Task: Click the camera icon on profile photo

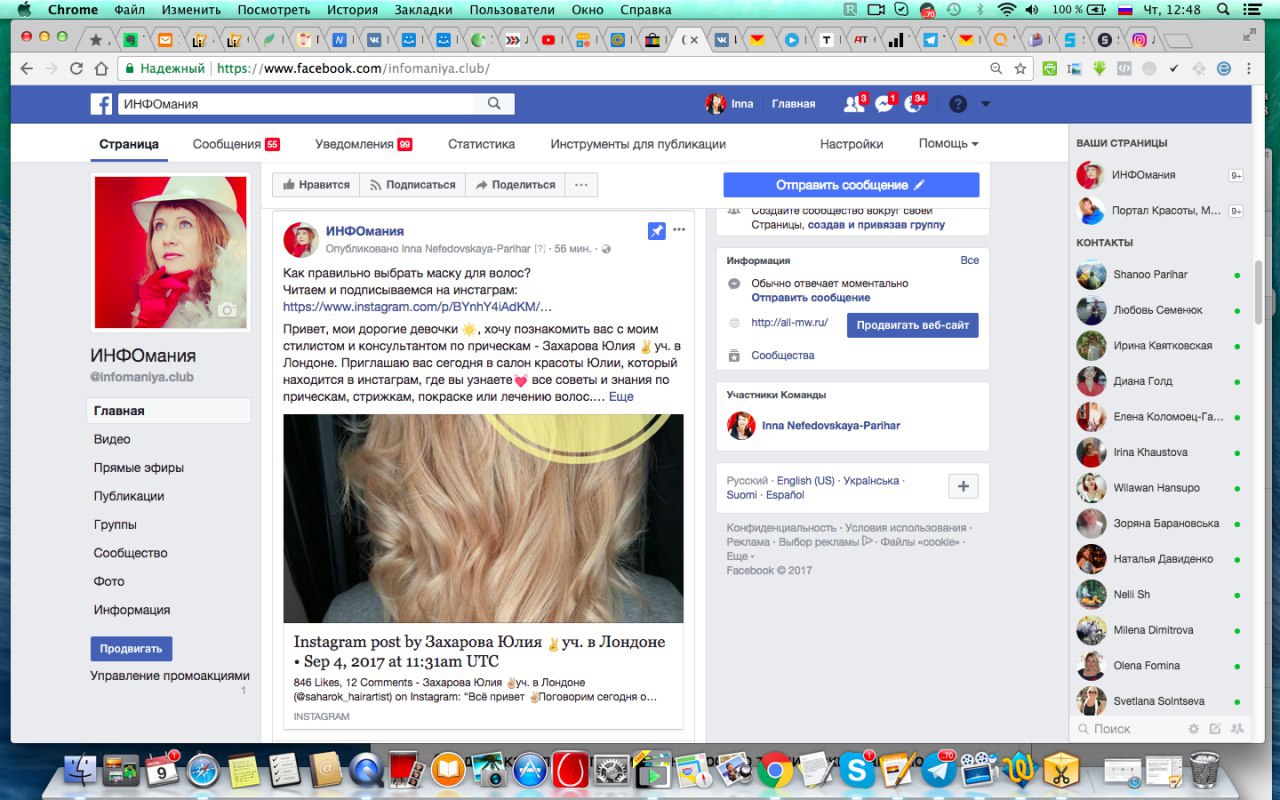Action: click(227, 310)
